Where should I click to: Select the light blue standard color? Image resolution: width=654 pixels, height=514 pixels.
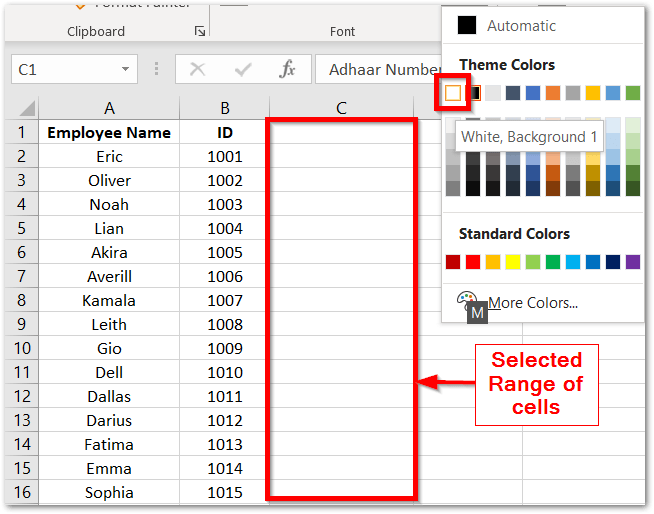573,262
